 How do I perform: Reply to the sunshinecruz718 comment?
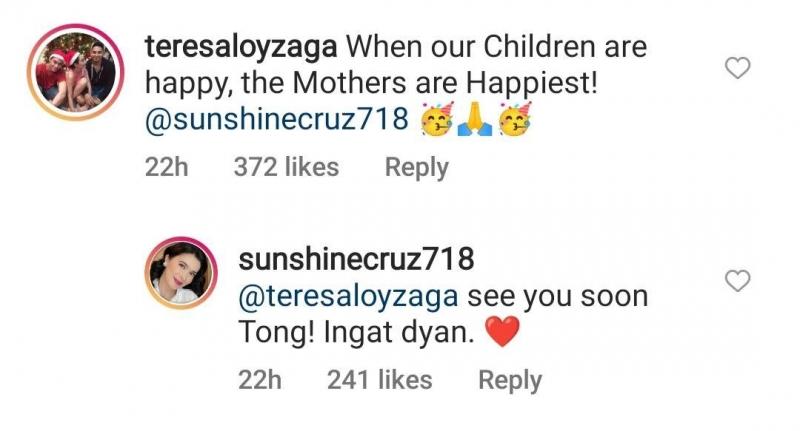510,380
